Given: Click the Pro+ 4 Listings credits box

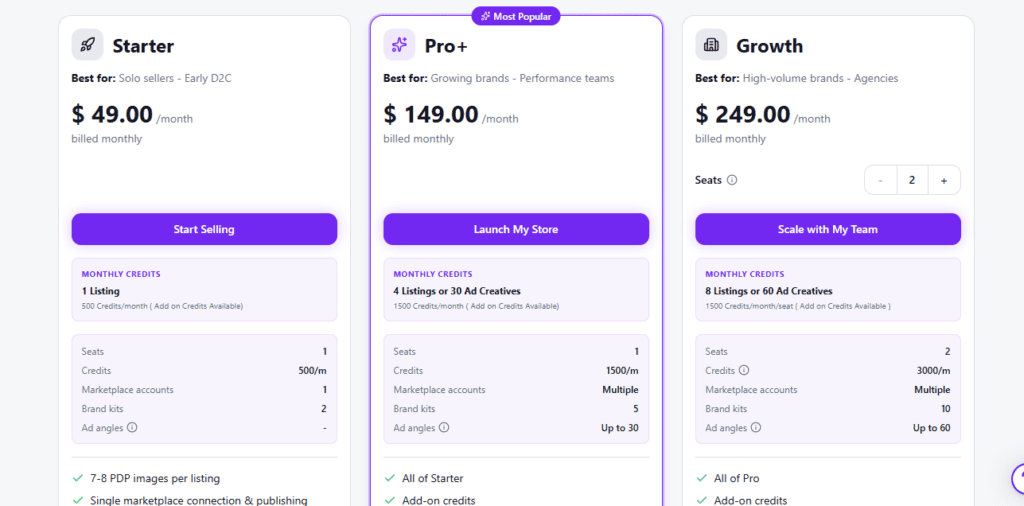Looking at the screenshot, I should click(x=516, y=290).
